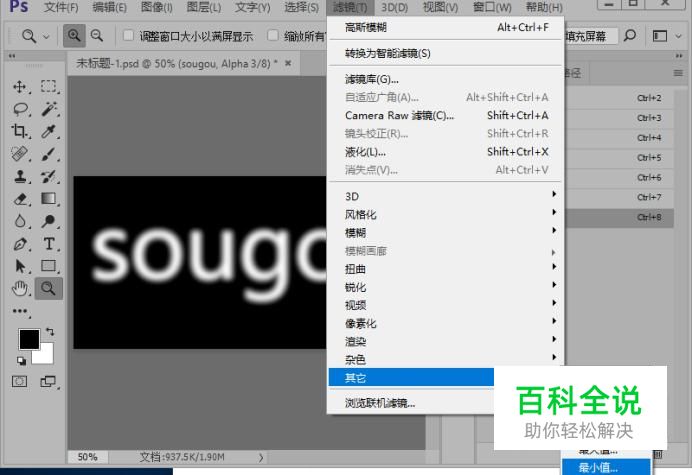
Task: Open the 图层(L) menu
Action: [x=204, y=7]
